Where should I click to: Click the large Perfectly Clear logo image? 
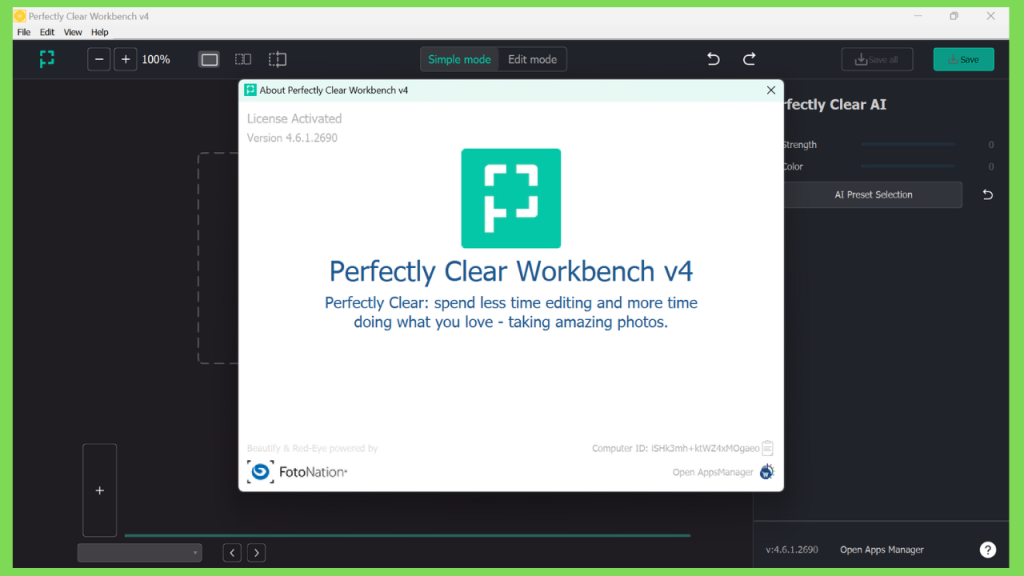[511, 199]
